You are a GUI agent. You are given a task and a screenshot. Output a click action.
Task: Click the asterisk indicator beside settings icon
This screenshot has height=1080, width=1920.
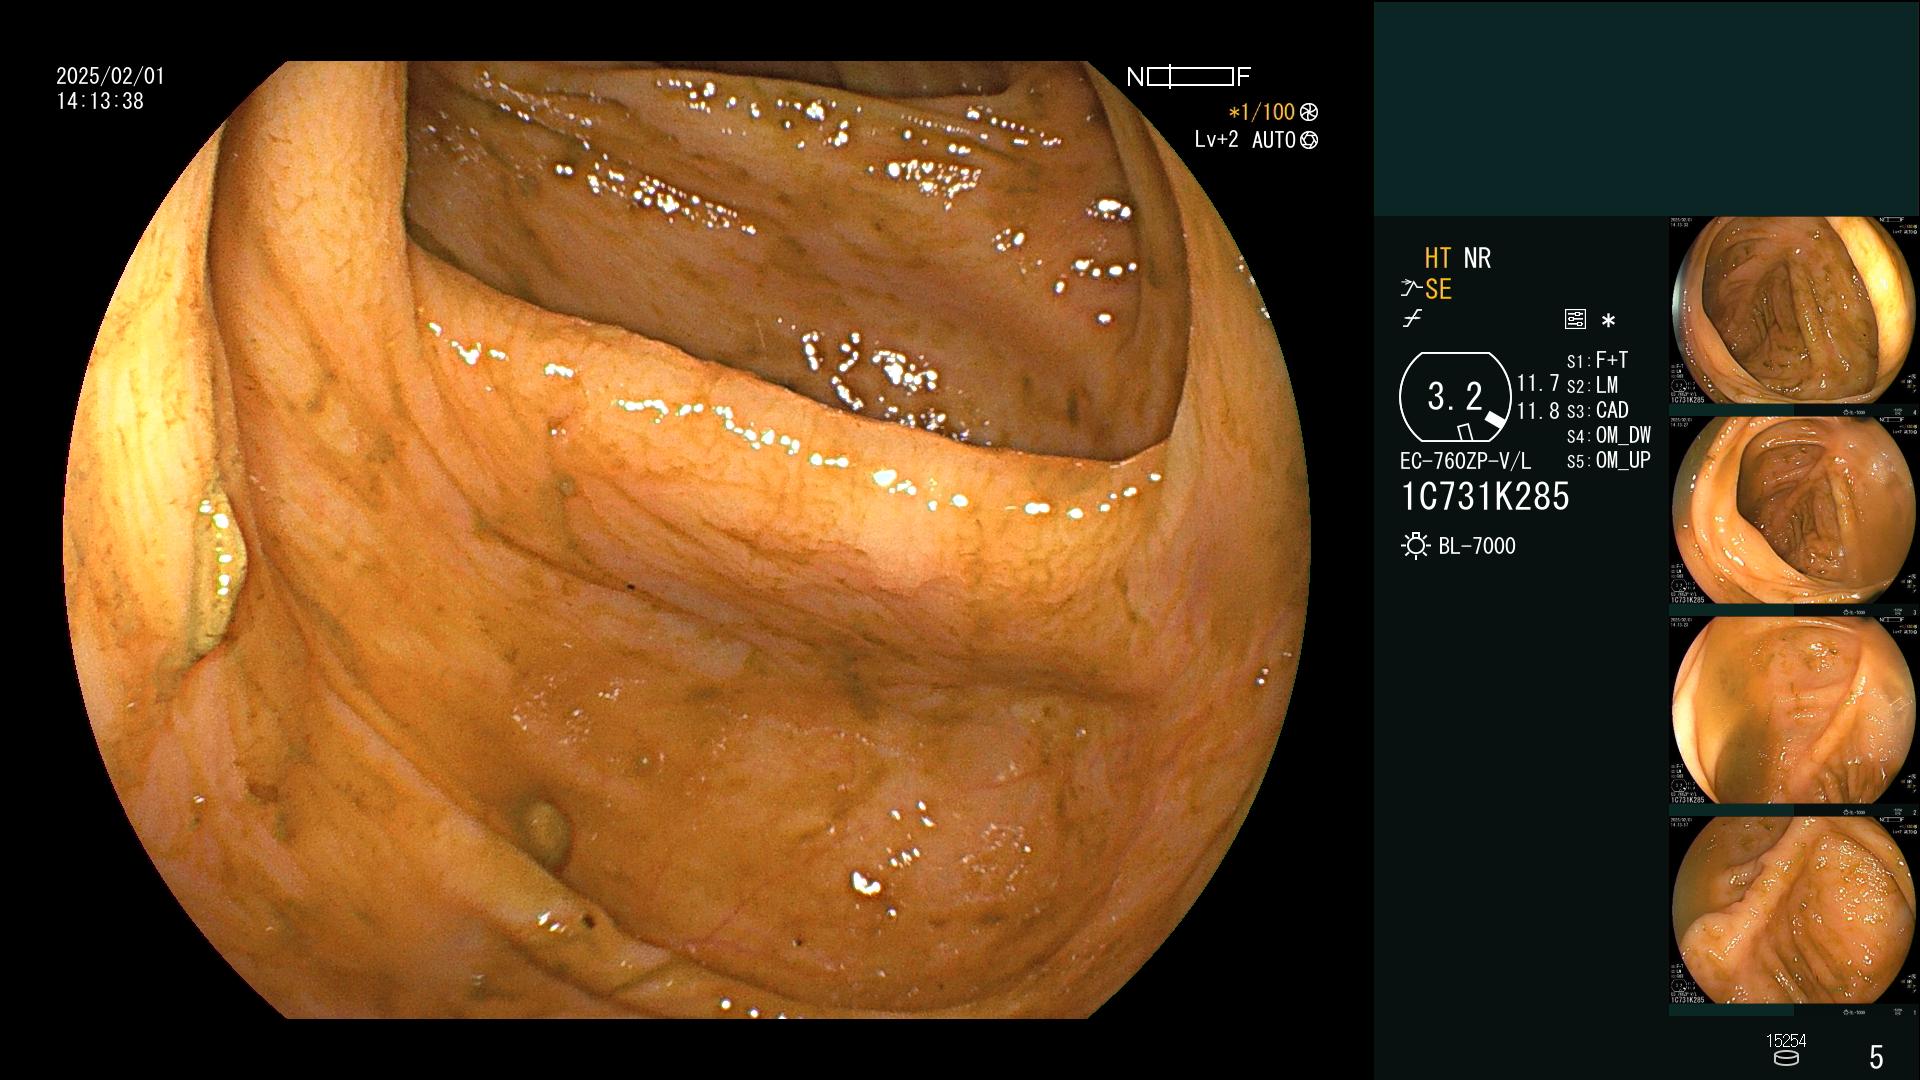point(1608,320)
